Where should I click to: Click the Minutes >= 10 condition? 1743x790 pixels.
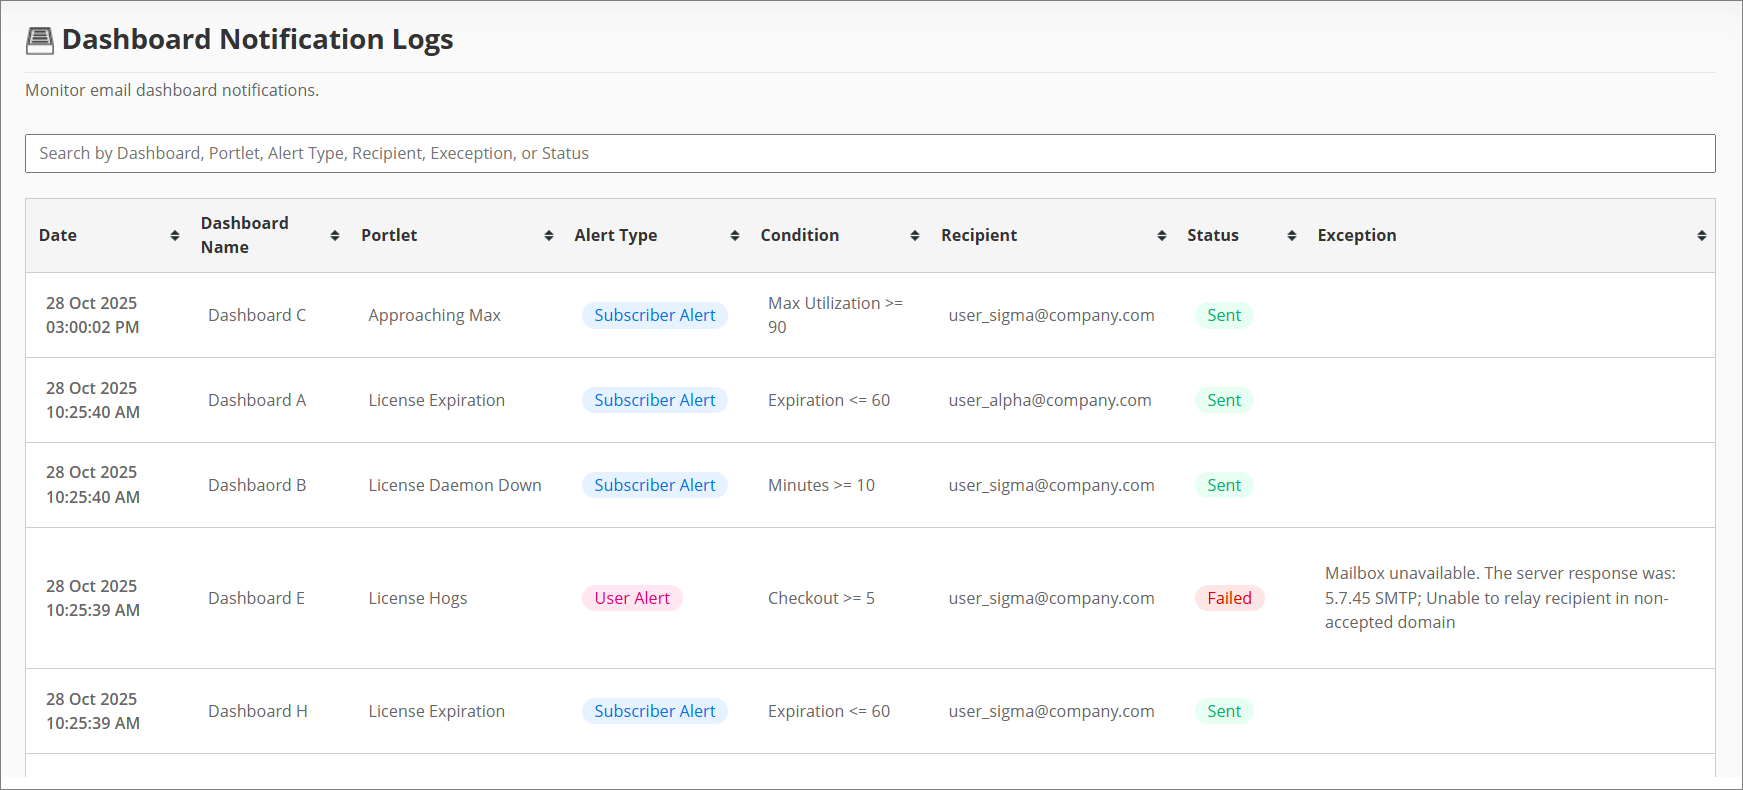[x=821, y=485]
